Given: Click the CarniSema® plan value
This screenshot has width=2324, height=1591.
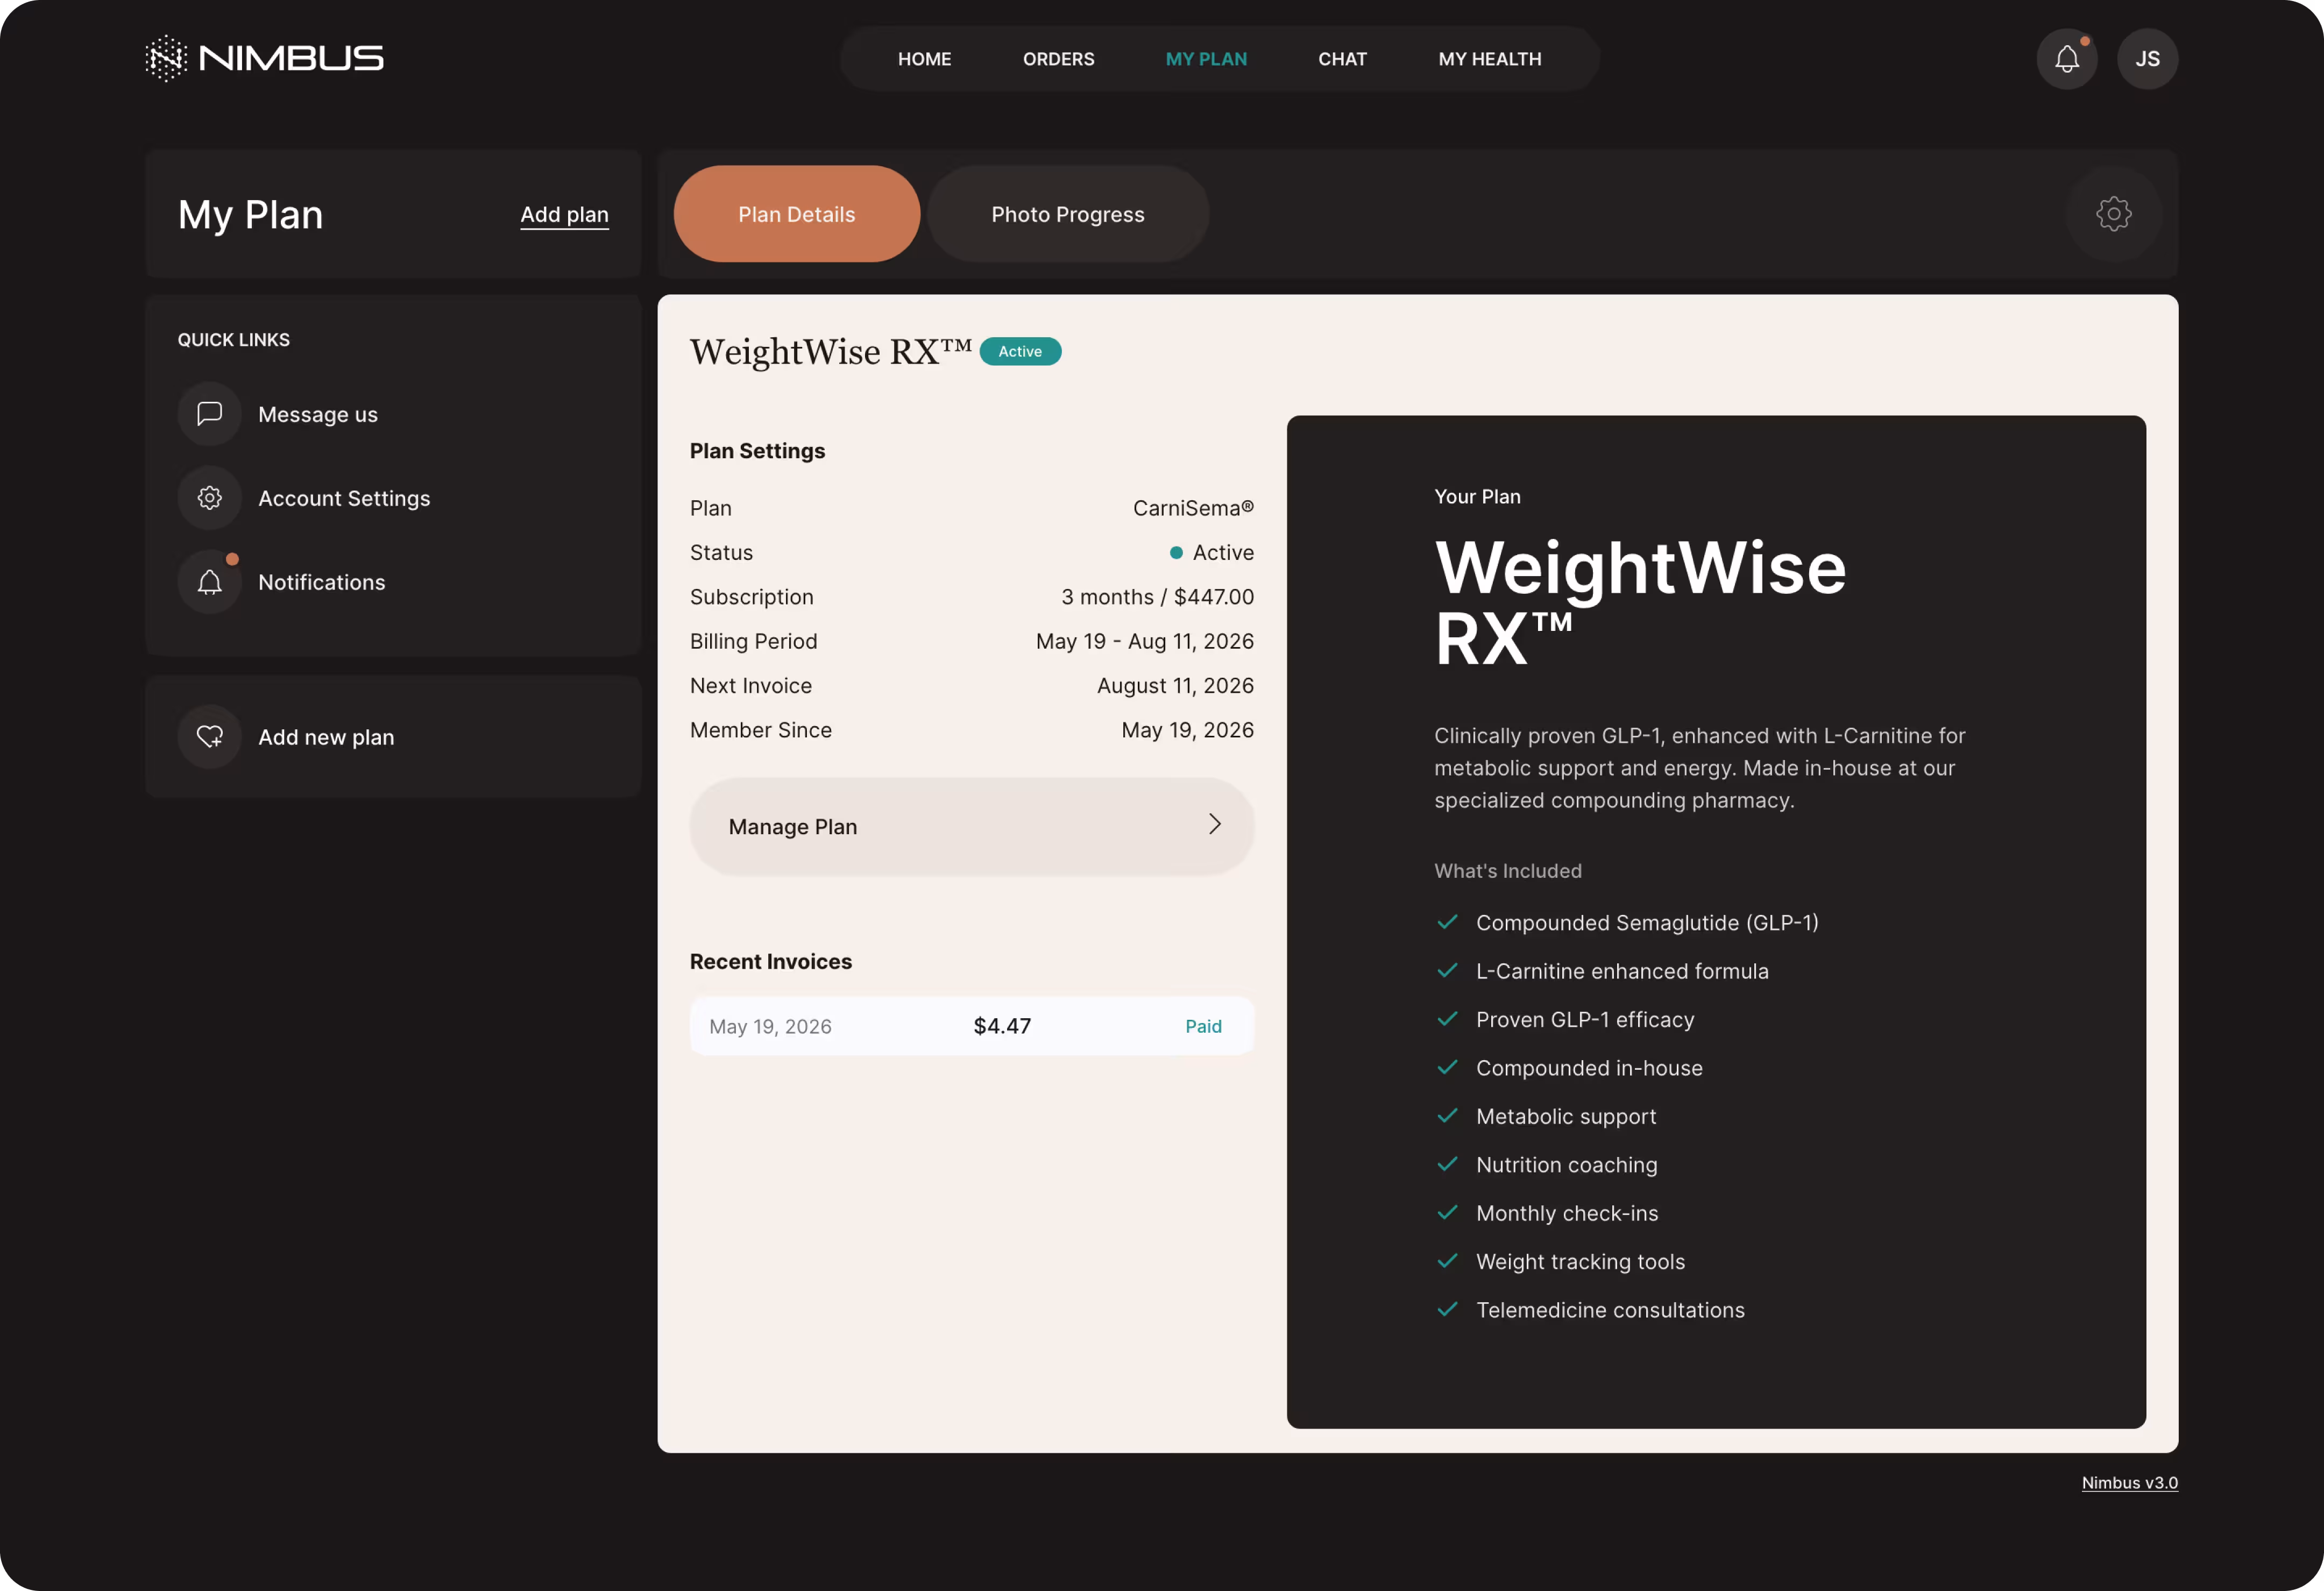Looking at the screenshot, I should point(1193,508).
